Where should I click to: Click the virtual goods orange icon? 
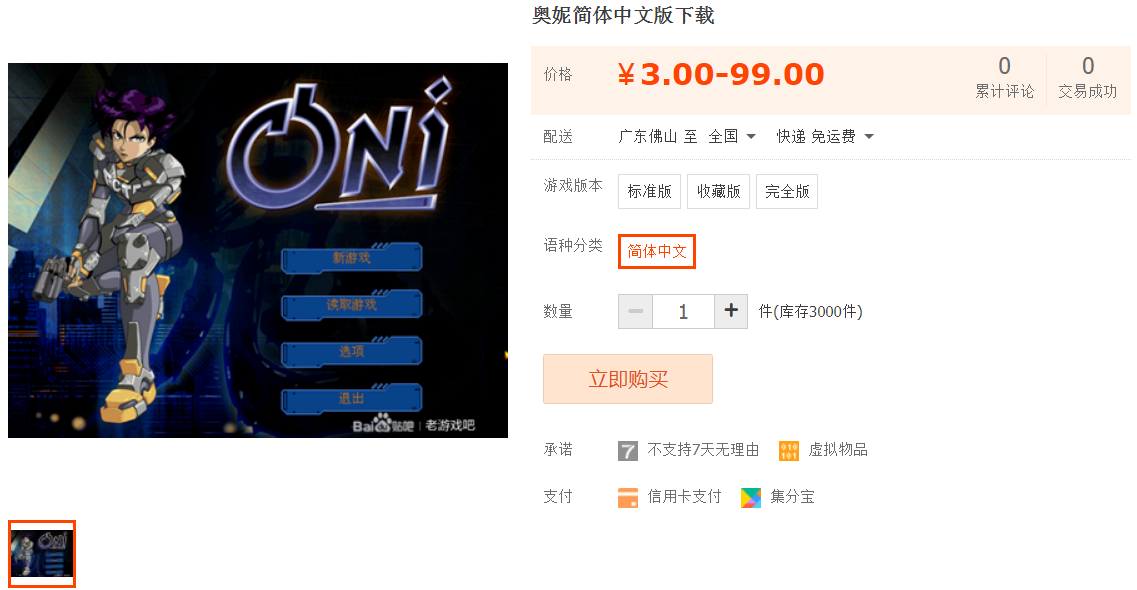coord(788,451)
